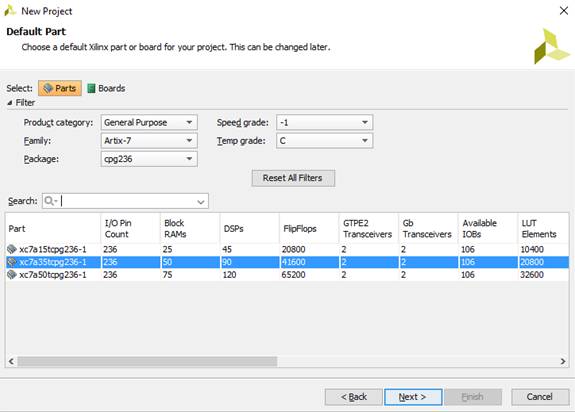The width and height of the screenshot is (575, 412).
Task: Click the Parts chip icon
Action: (48, 88)
